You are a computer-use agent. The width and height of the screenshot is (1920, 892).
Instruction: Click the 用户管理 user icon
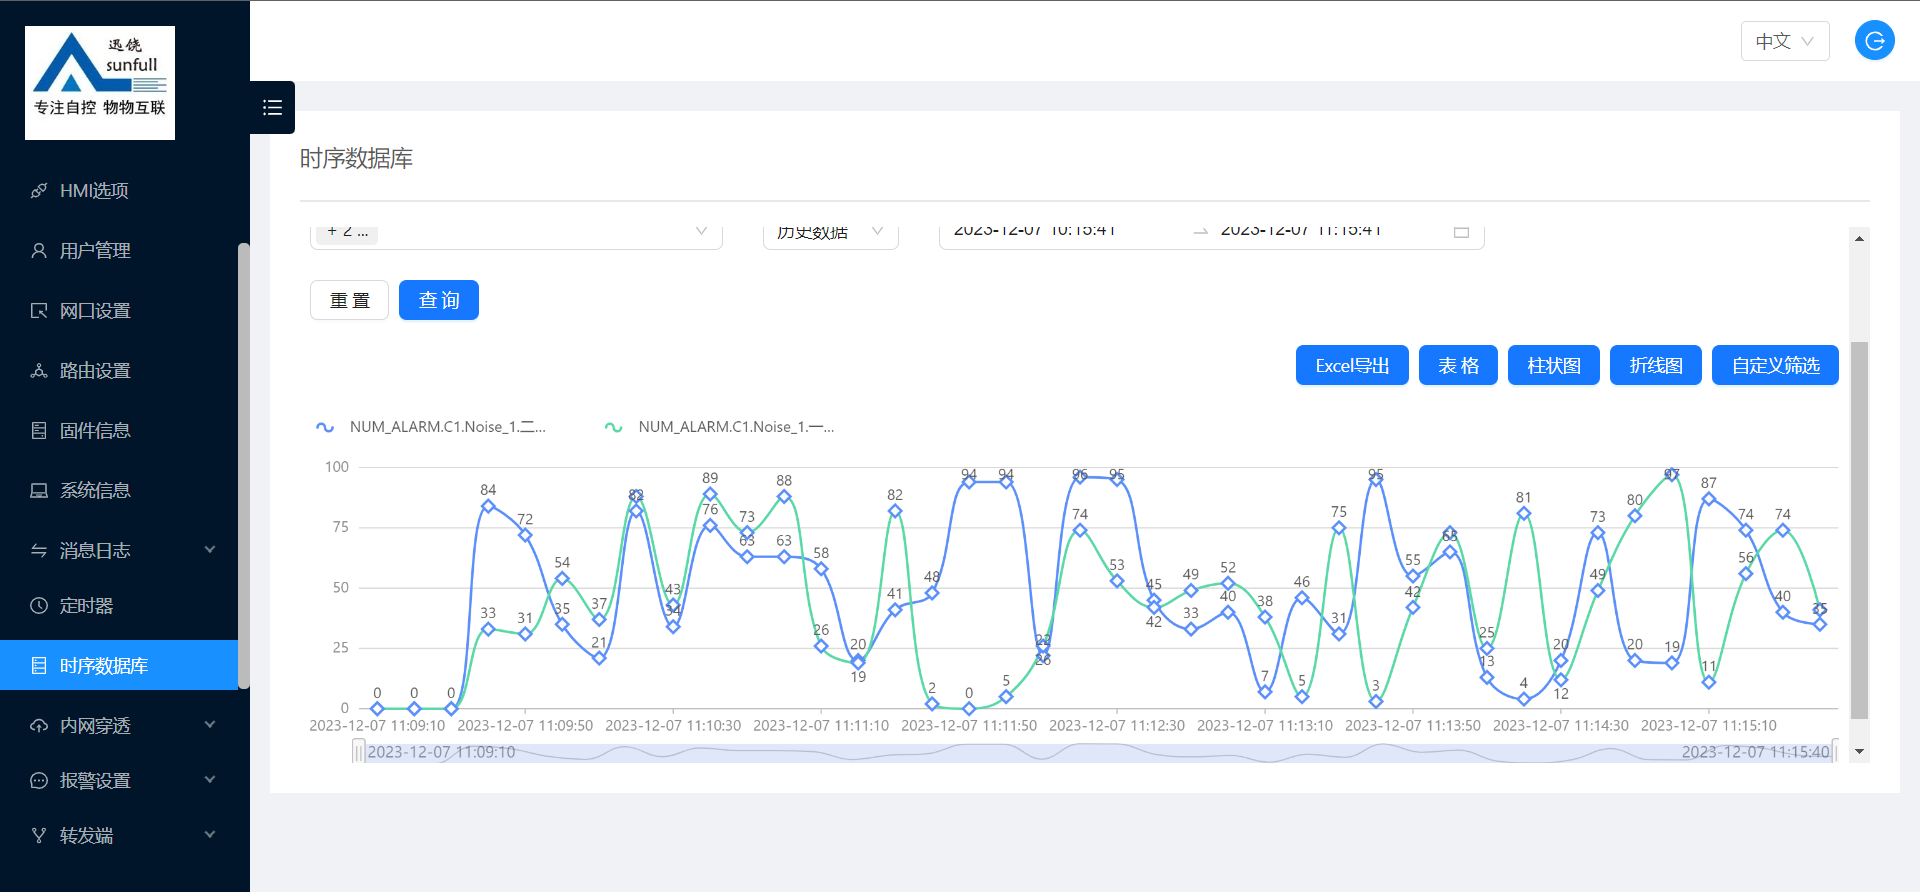pyautogui.click(x=39, y=251)
